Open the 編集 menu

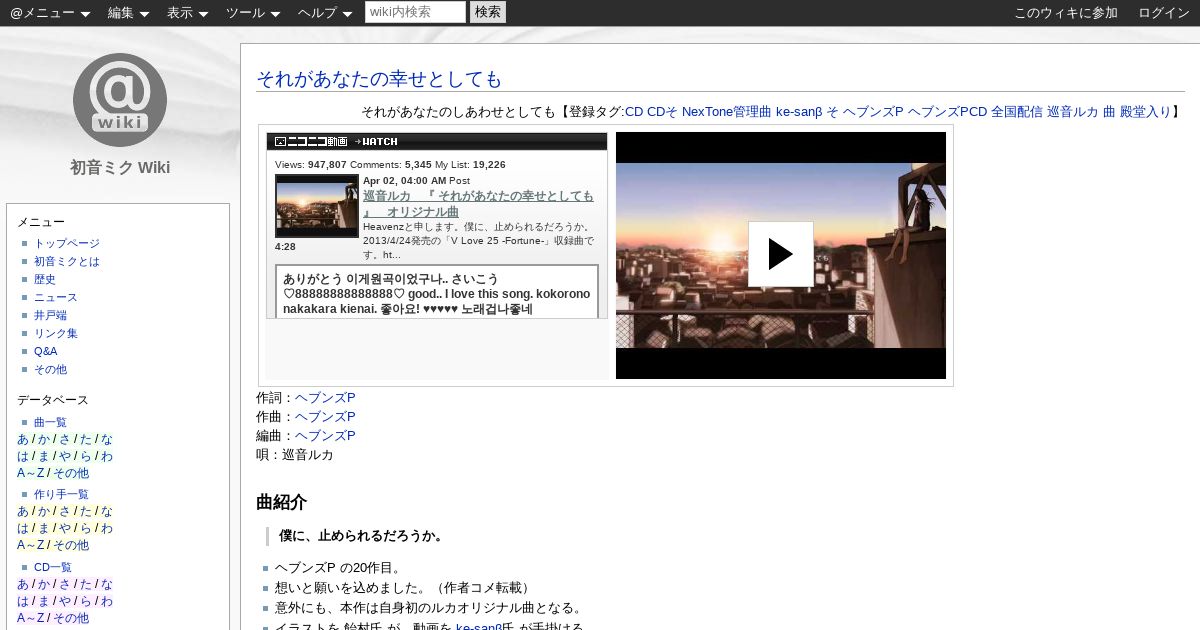128,13
